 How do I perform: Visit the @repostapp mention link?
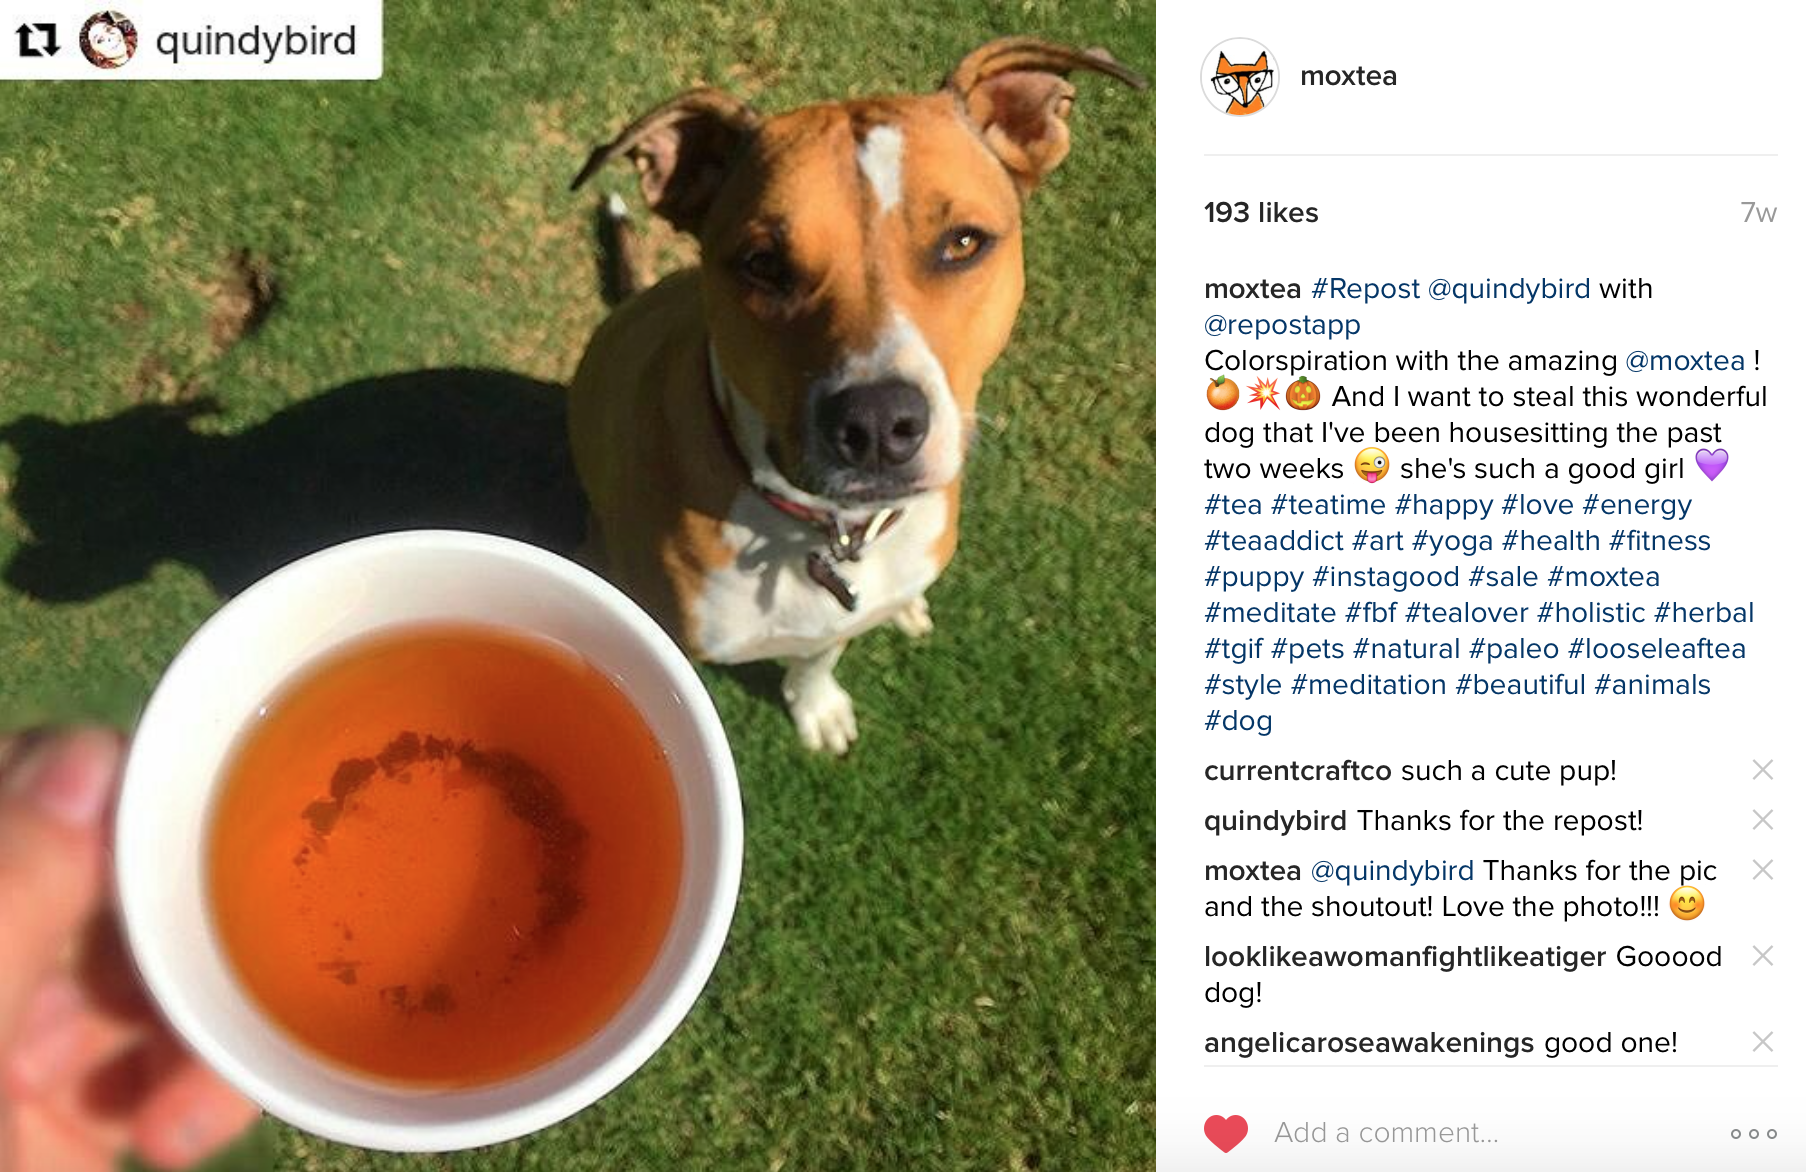click(x=1282, y=325)
